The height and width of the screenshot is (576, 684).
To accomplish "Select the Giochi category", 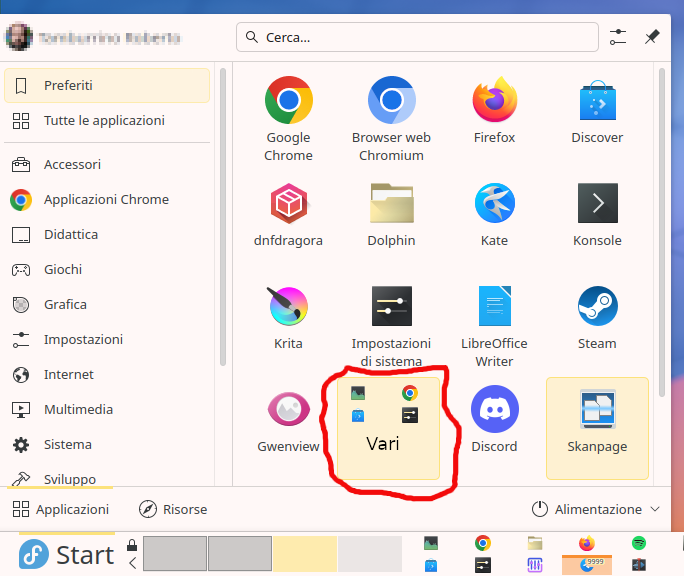I will click(107, 269).
